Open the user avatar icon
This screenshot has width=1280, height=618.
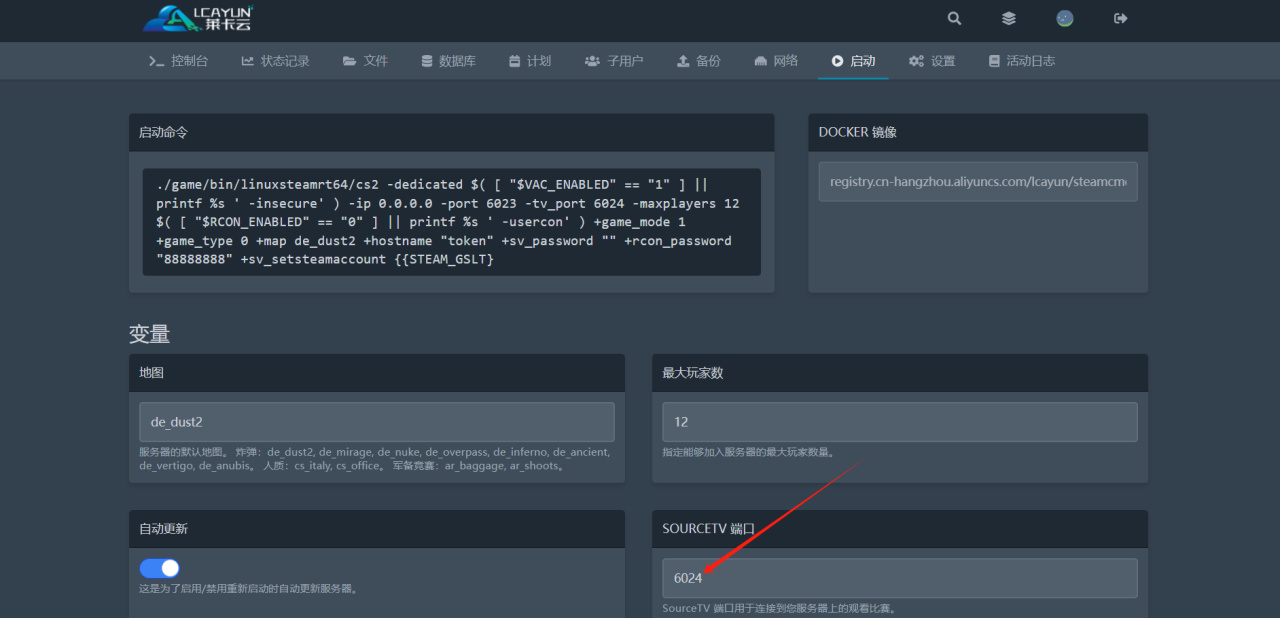tap(1065, 18)
